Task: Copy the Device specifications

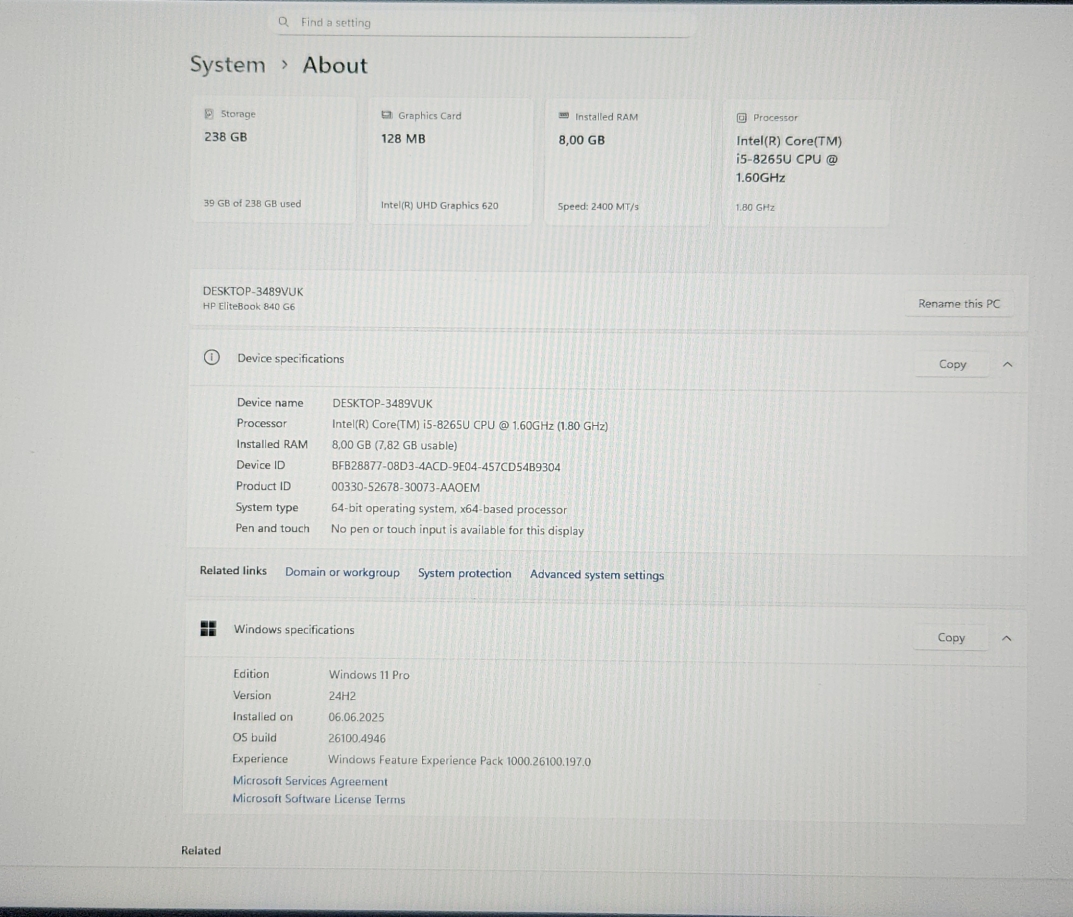Action: click(x=952, y=364)
